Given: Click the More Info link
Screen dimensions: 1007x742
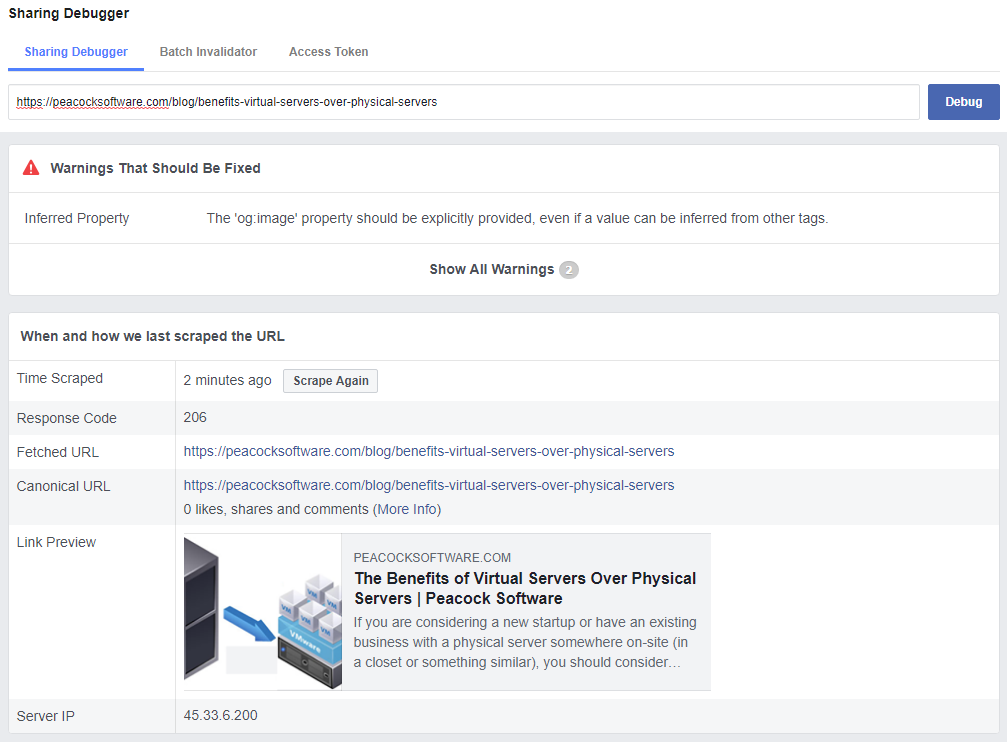Looking at the screenshot, I should (x=408, y=509).
